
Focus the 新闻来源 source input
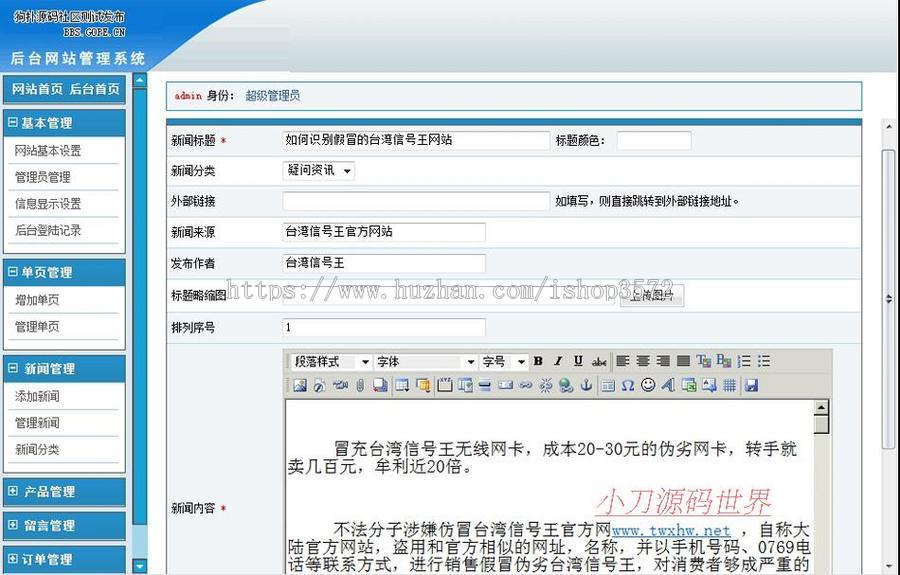384,232
